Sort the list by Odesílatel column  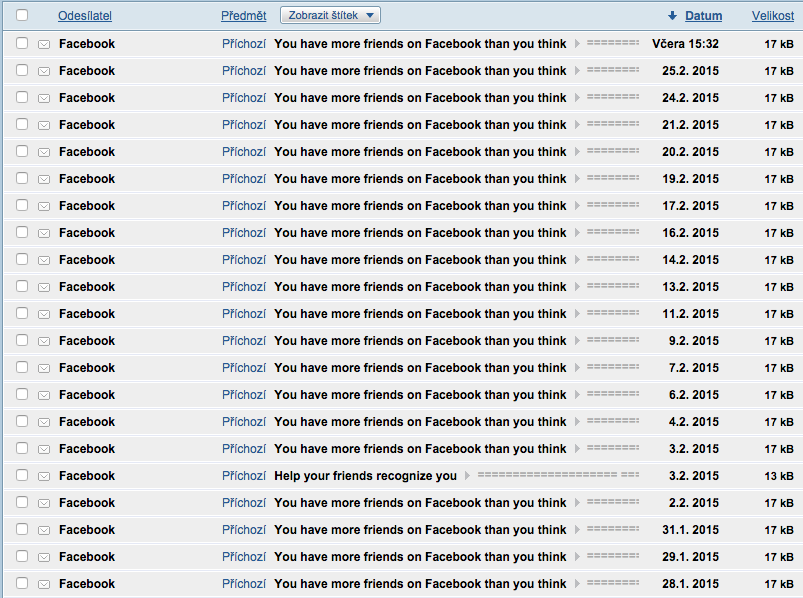point(85,16)
